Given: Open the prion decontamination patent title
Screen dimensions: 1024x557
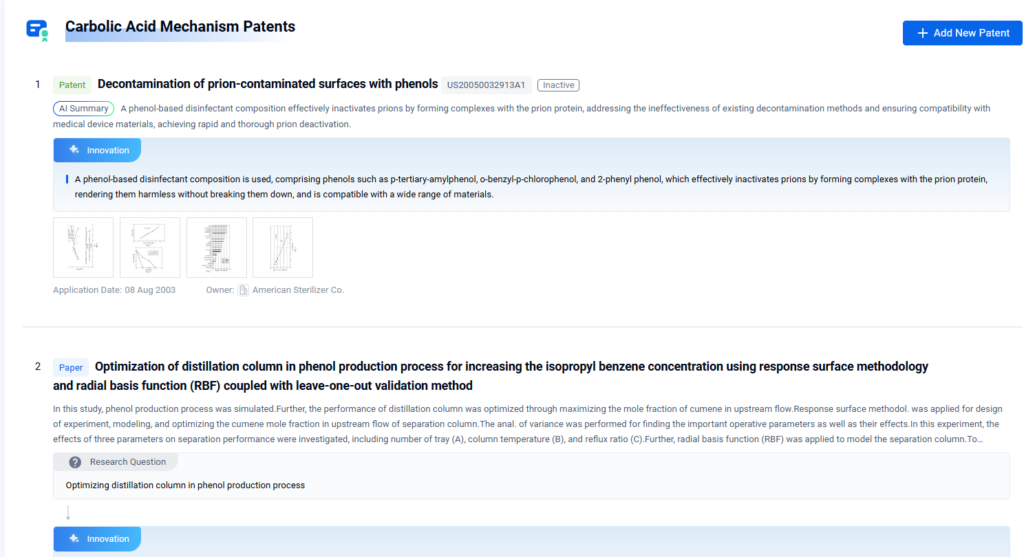Looking at the screenshot, I should 267,84.
